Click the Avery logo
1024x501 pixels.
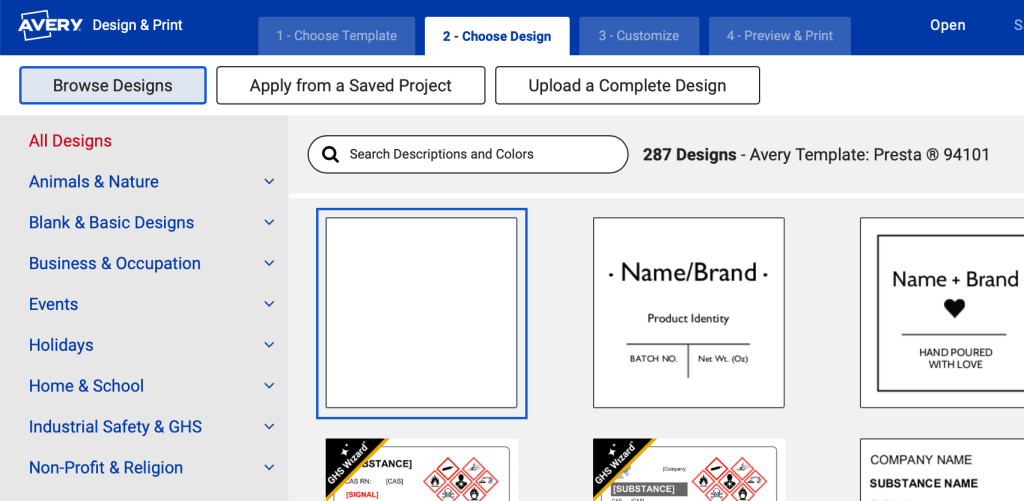[50, 25]
